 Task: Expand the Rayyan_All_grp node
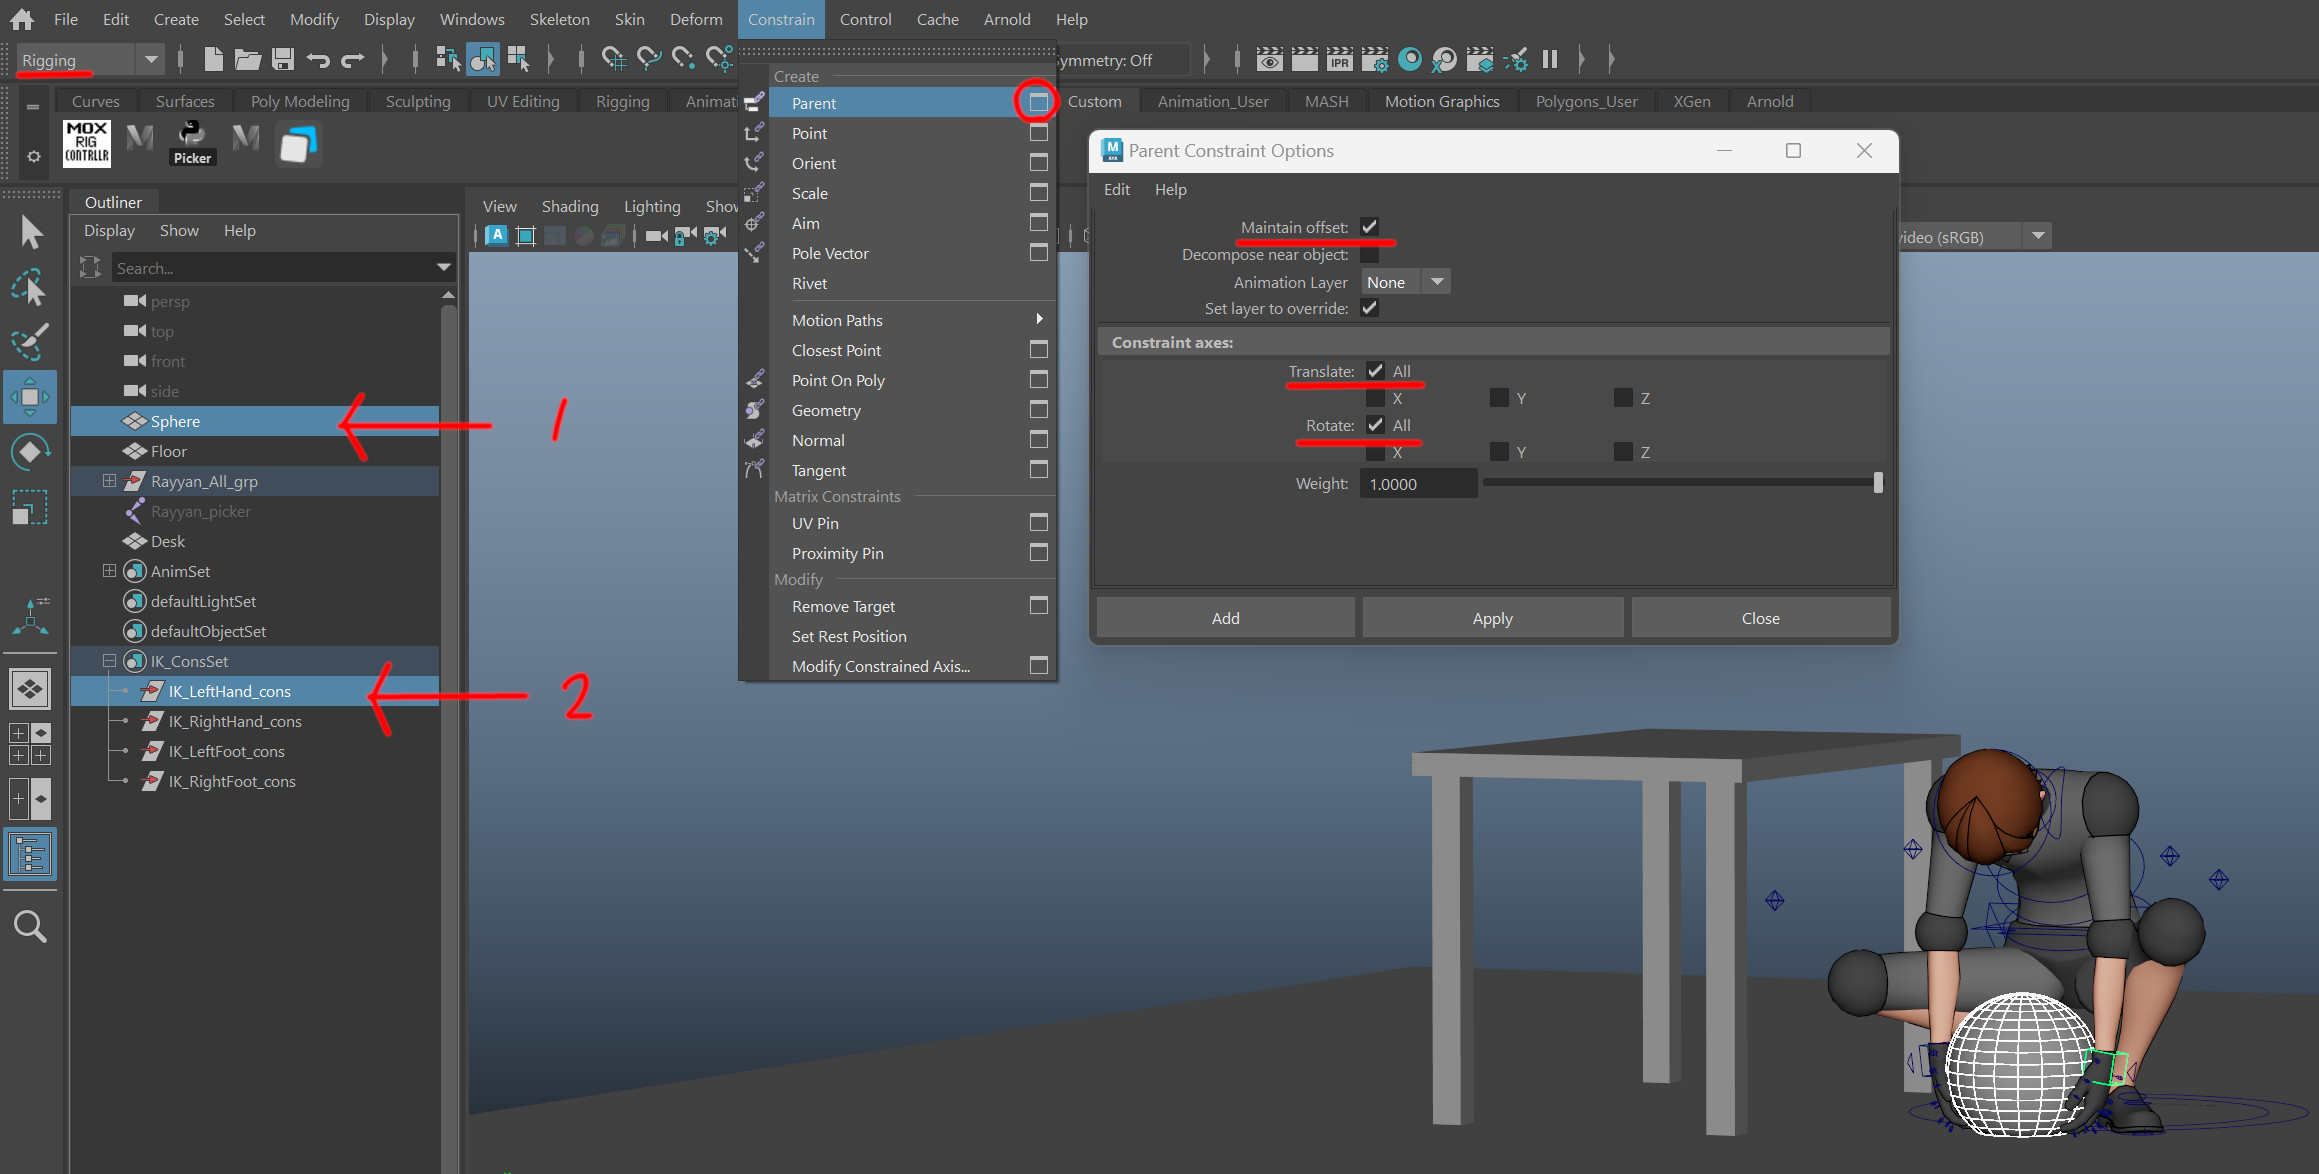point(109,481)
